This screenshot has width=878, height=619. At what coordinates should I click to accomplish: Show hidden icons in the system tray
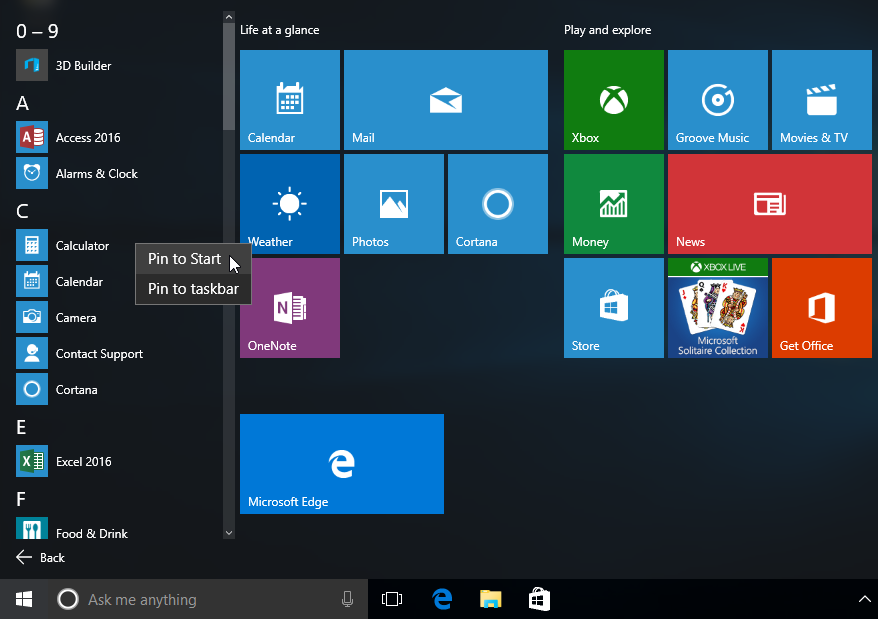pos(865,599)
